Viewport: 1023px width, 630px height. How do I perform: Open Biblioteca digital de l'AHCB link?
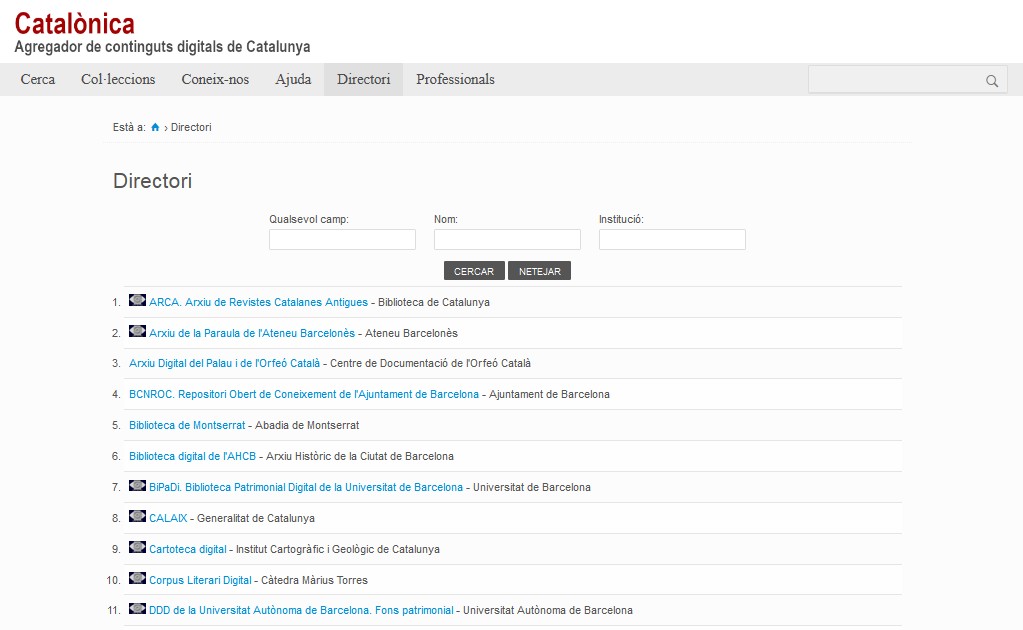pos(192,457)
